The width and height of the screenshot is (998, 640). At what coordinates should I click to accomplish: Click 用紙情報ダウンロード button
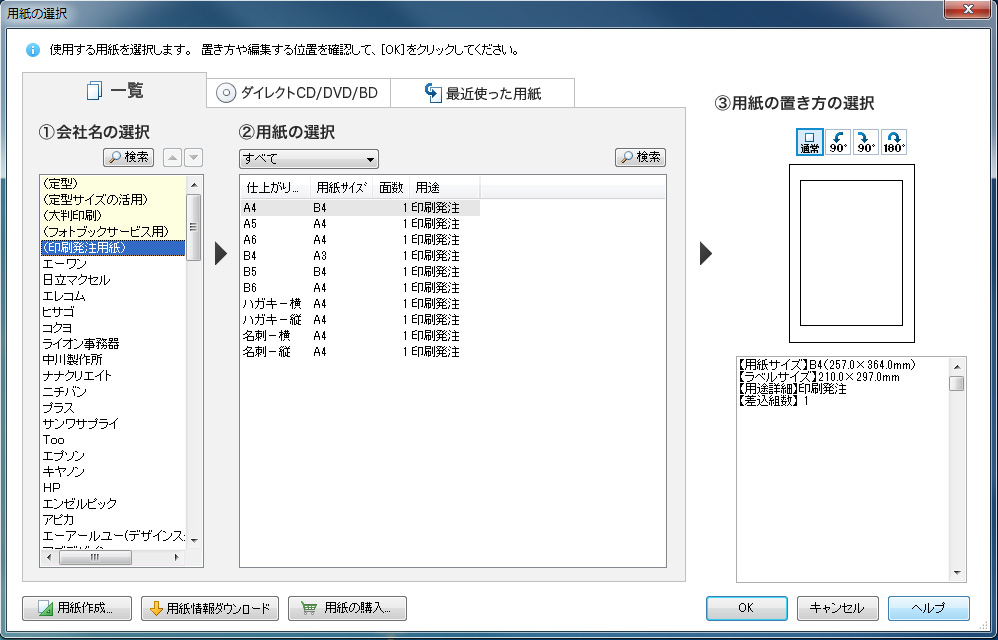pos(209,608)
